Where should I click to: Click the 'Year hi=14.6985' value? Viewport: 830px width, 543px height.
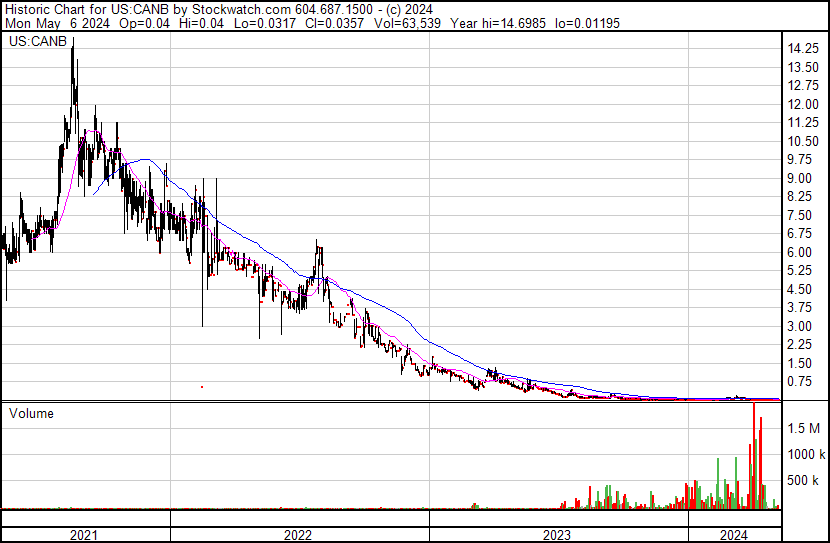pyautogui.click(x=498, y=23)
